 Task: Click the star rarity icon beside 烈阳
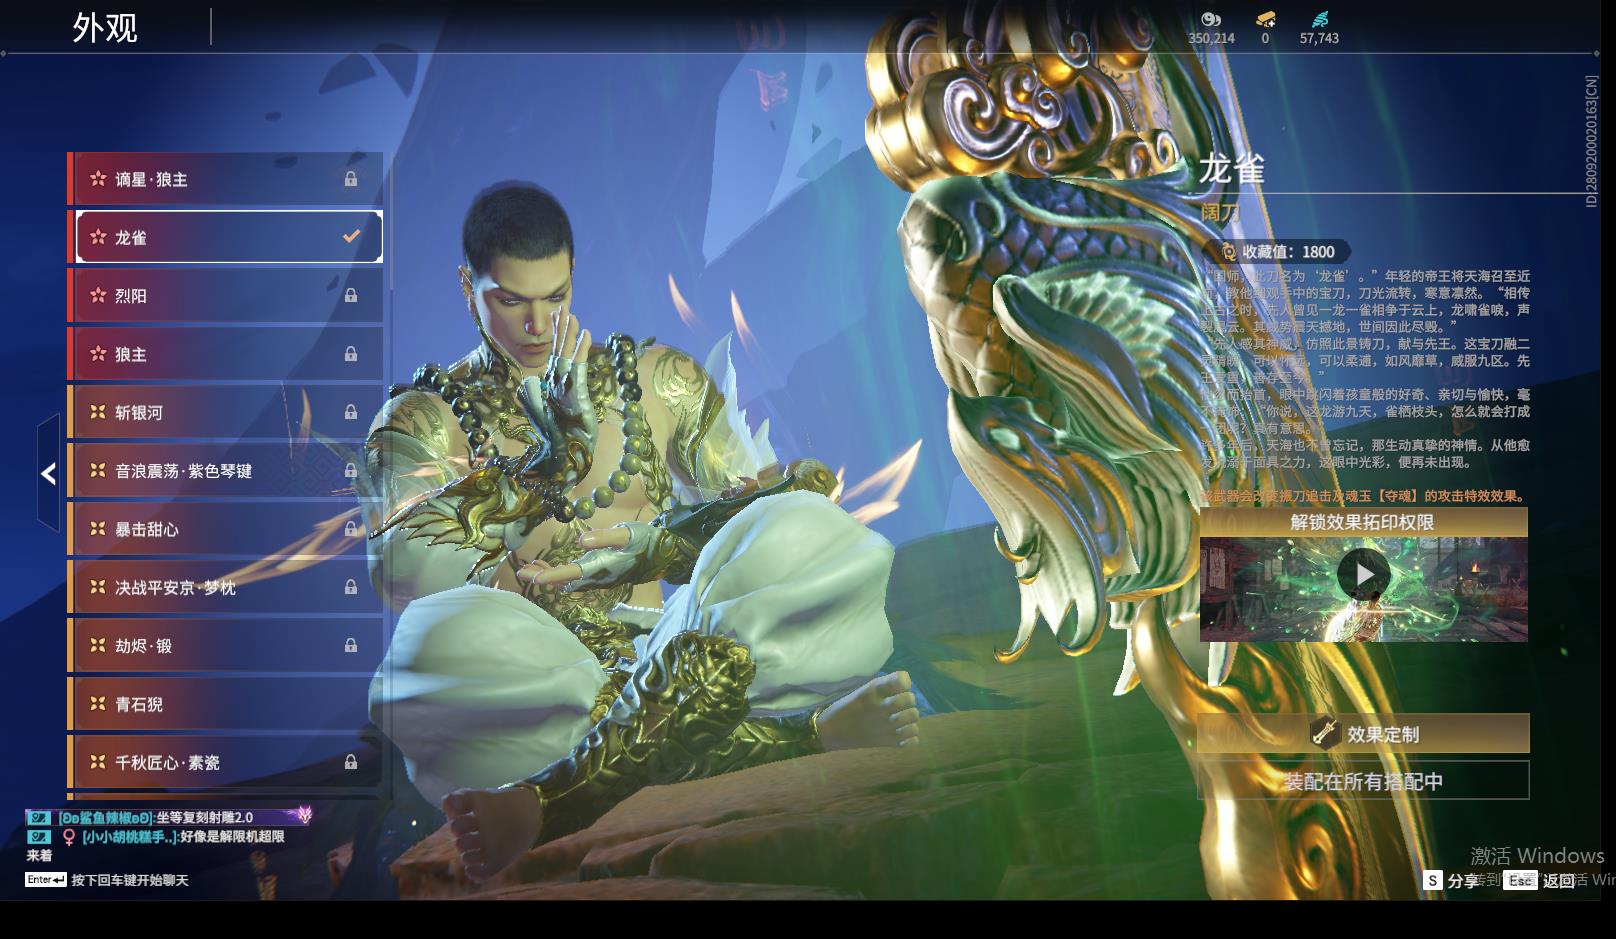(98, 296)
